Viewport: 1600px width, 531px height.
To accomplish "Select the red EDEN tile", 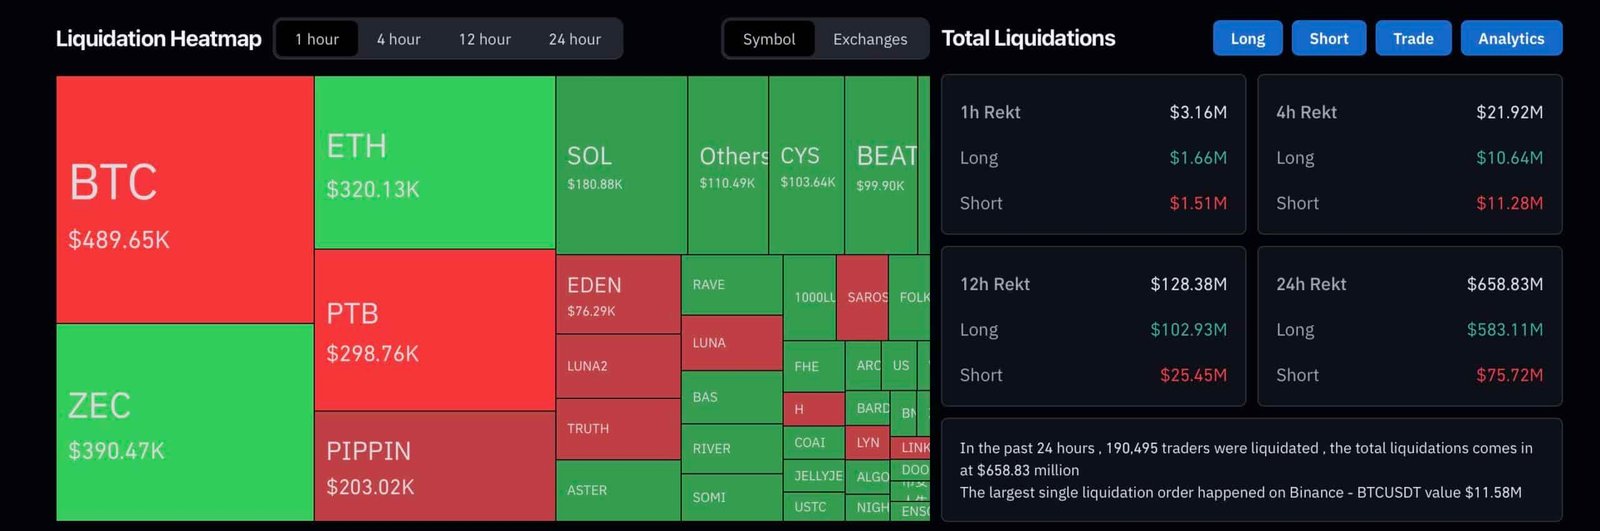I will (617, 295).
